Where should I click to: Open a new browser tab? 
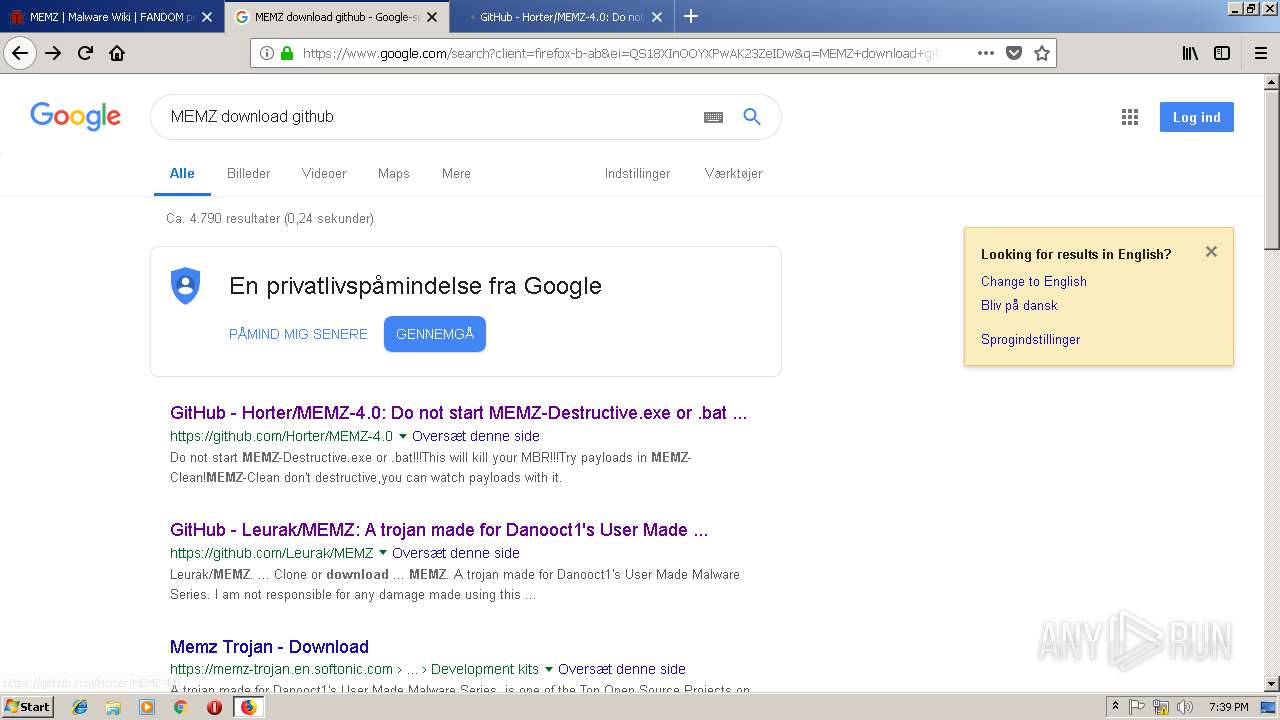tap(690, 16)
